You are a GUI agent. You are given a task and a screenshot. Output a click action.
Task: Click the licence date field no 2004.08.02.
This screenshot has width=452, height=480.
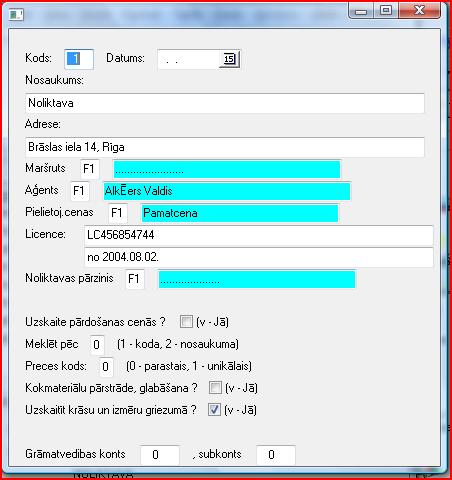(259, 257)
